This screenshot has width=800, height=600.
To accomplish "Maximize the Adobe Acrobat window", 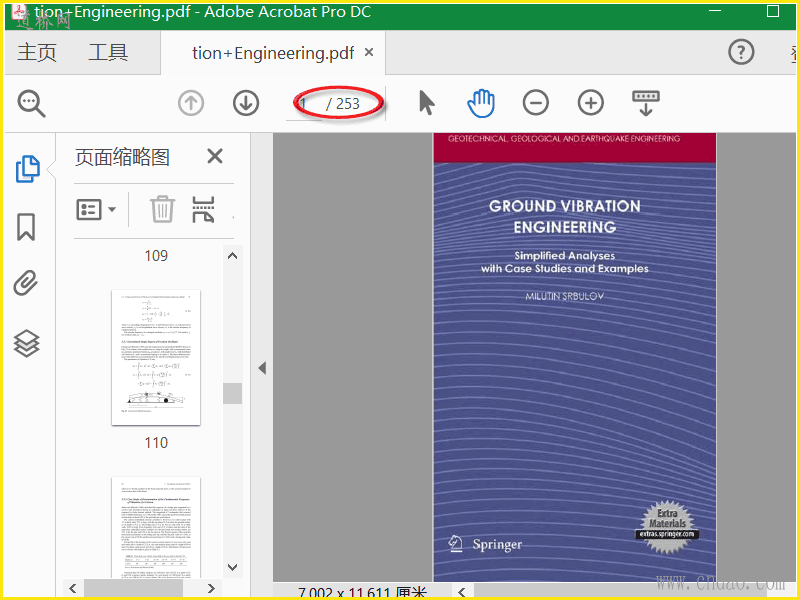I will (x=773, y=11).
